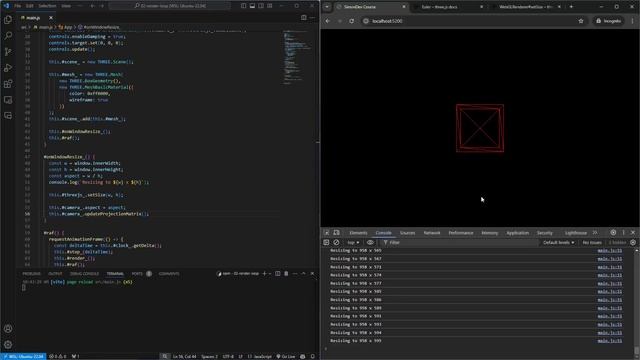Open the Remote Explorer view
The image size is (640, 360).
coord(8,100)
